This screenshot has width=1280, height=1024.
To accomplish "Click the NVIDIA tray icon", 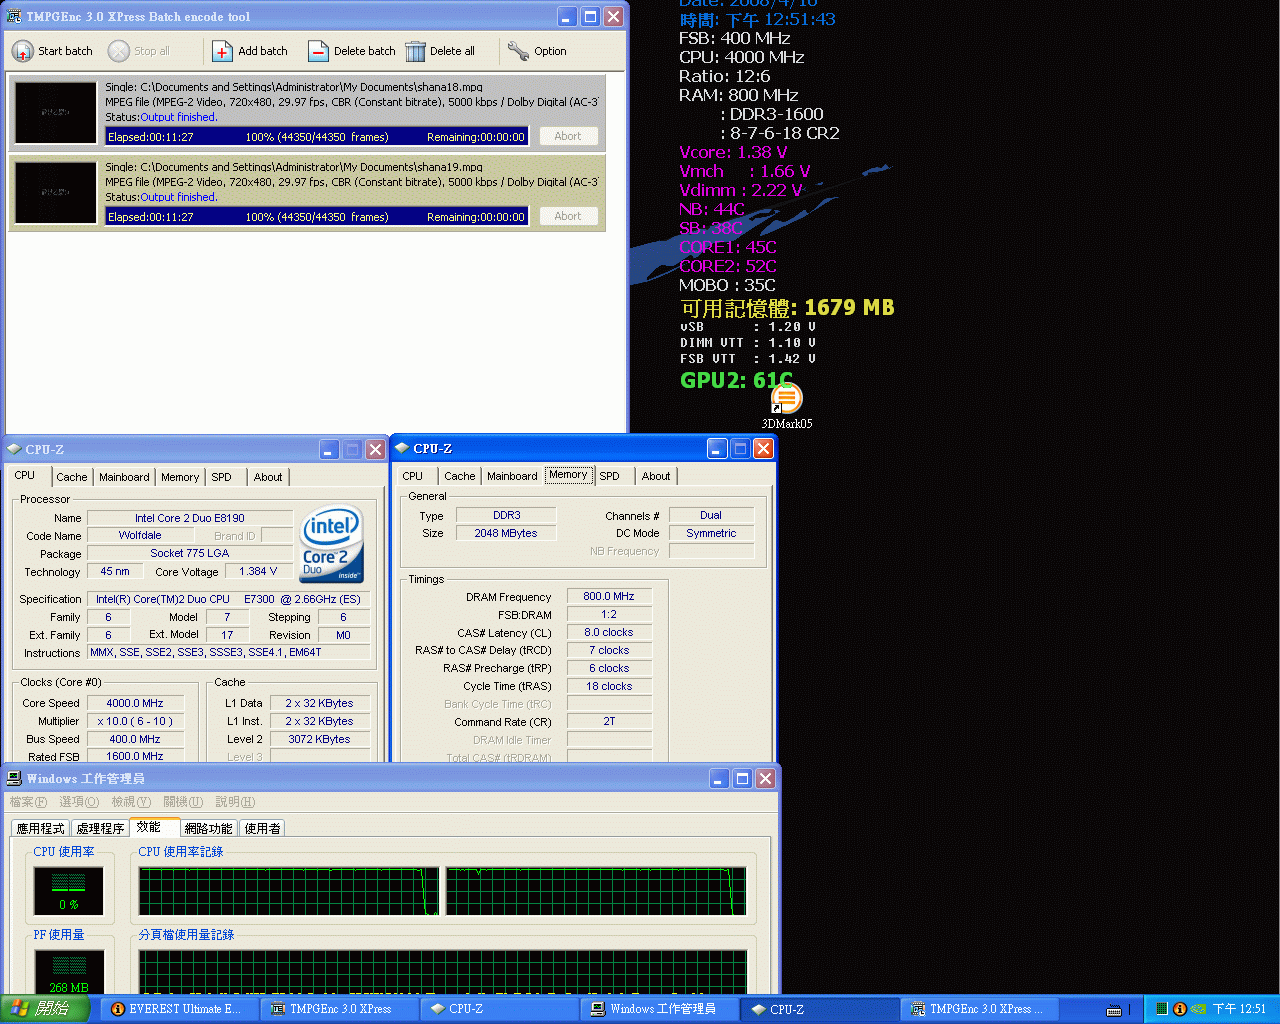I will (1198, 1009).
